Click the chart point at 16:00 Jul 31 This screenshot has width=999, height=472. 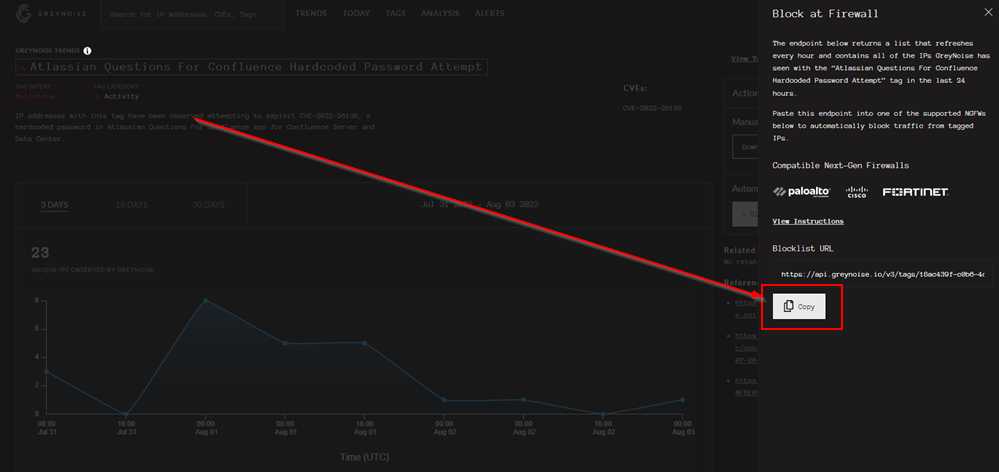(126, 414)
